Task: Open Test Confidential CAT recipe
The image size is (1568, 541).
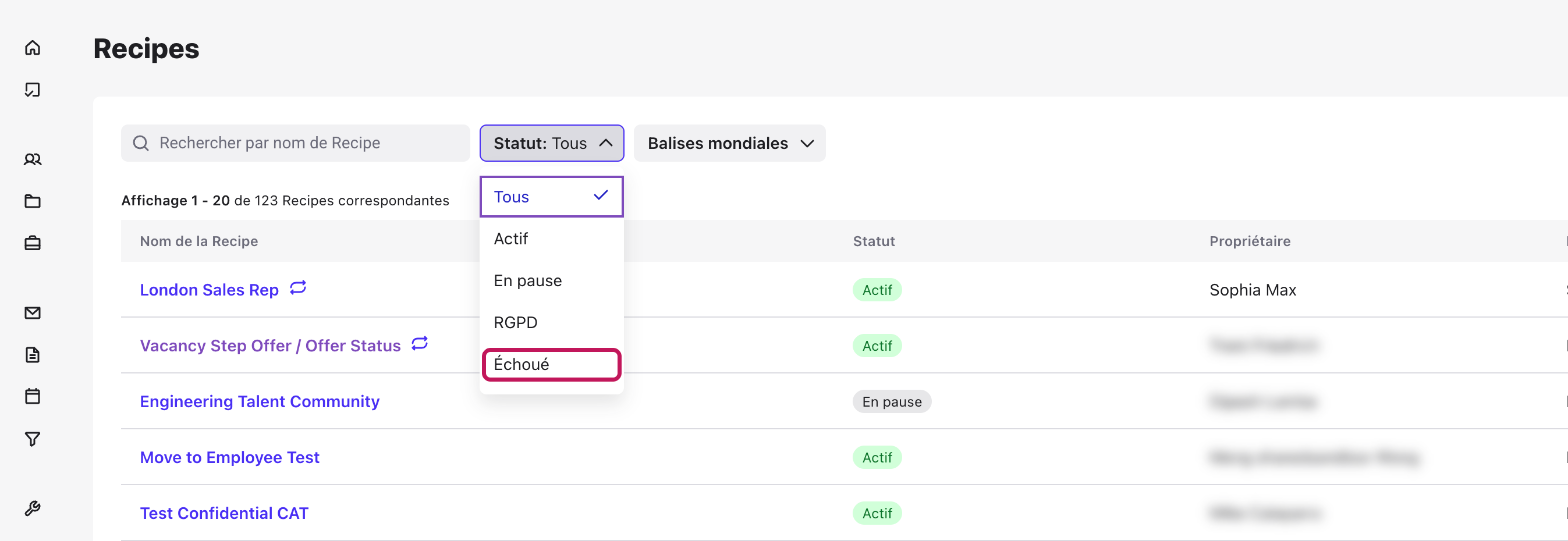Action: [224, 514]
